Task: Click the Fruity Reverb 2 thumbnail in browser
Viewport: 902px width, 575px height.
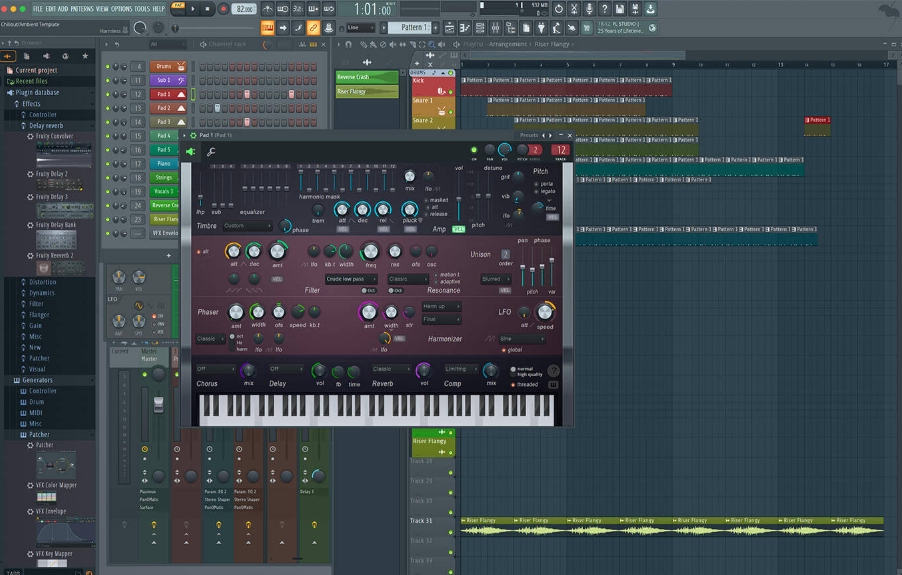Action: [x=60, y=268]
